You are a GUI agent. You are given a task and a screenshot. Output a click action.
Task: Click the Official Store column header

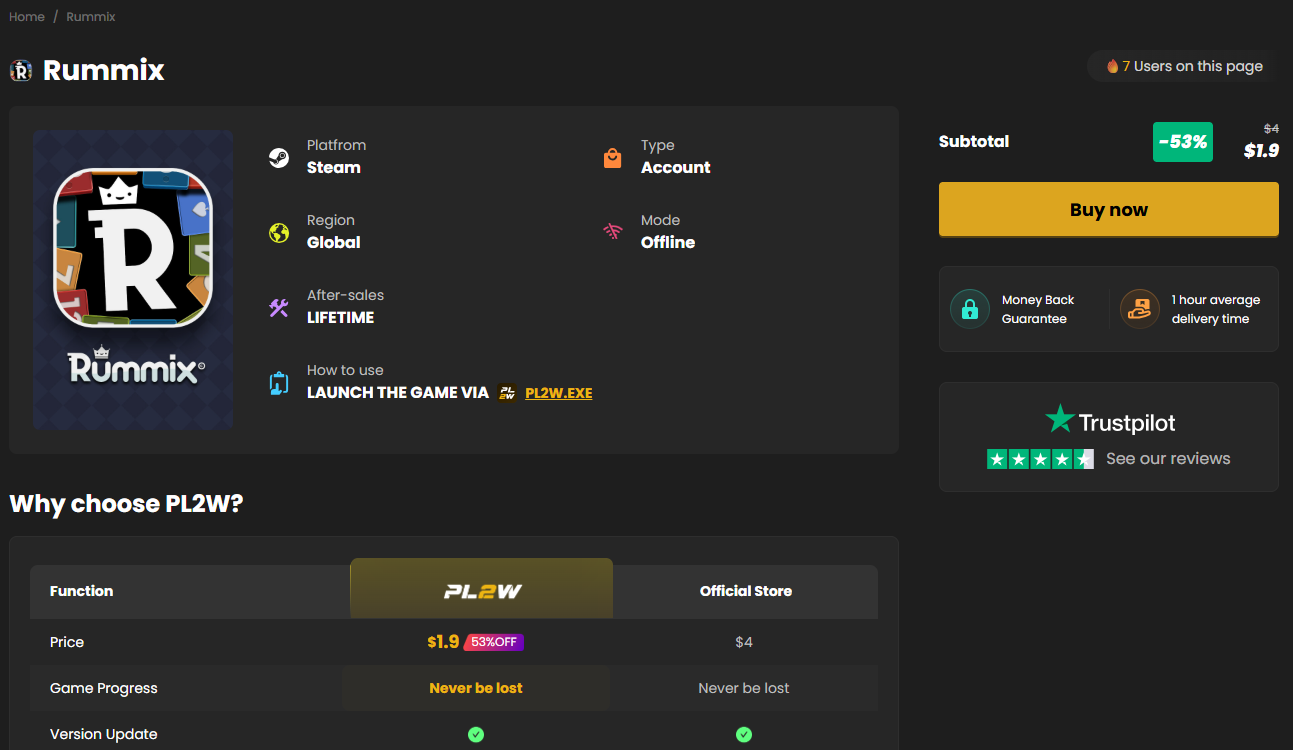[746, 591]
